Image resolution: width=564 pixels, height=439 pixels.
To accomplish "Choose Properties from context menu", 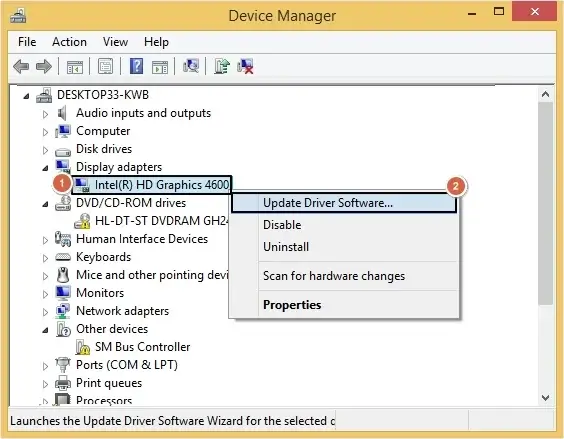I will 344,305.
